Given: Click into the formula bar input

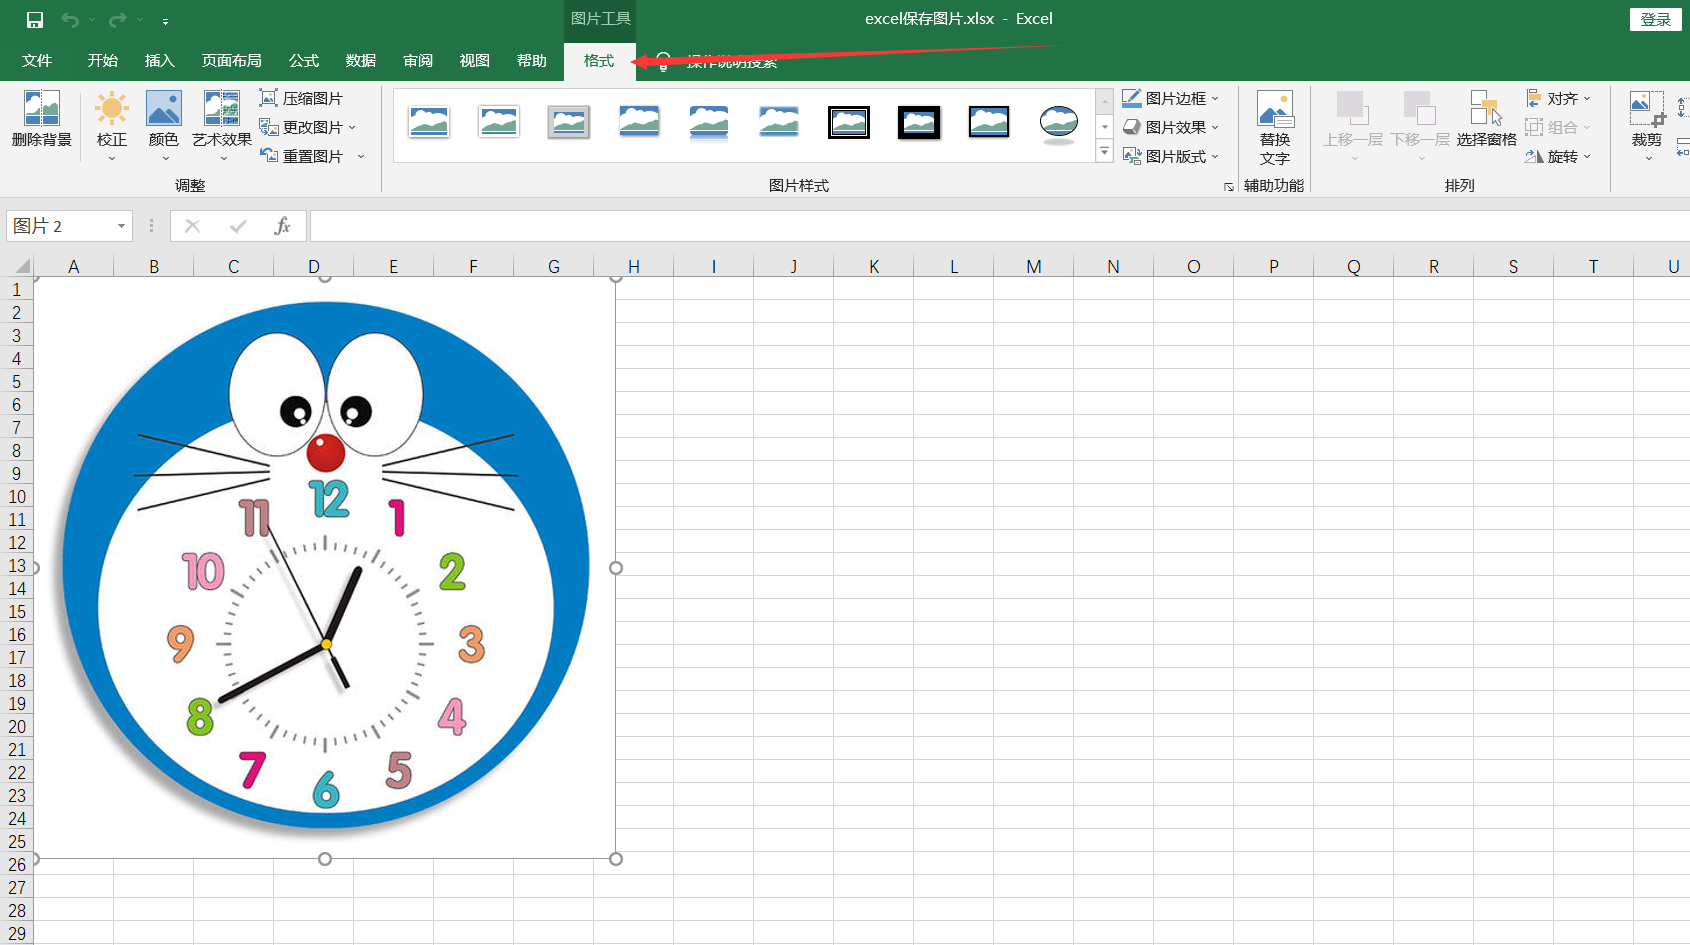Looking at the screenshot, I should (1000, 226).
